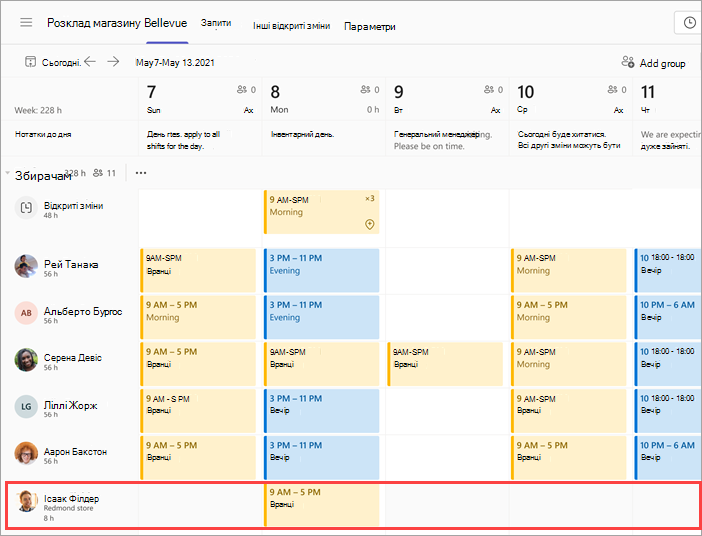Open Альберто Бургос's Sunday 9 AM – 5 PM shift

[198, 317]
